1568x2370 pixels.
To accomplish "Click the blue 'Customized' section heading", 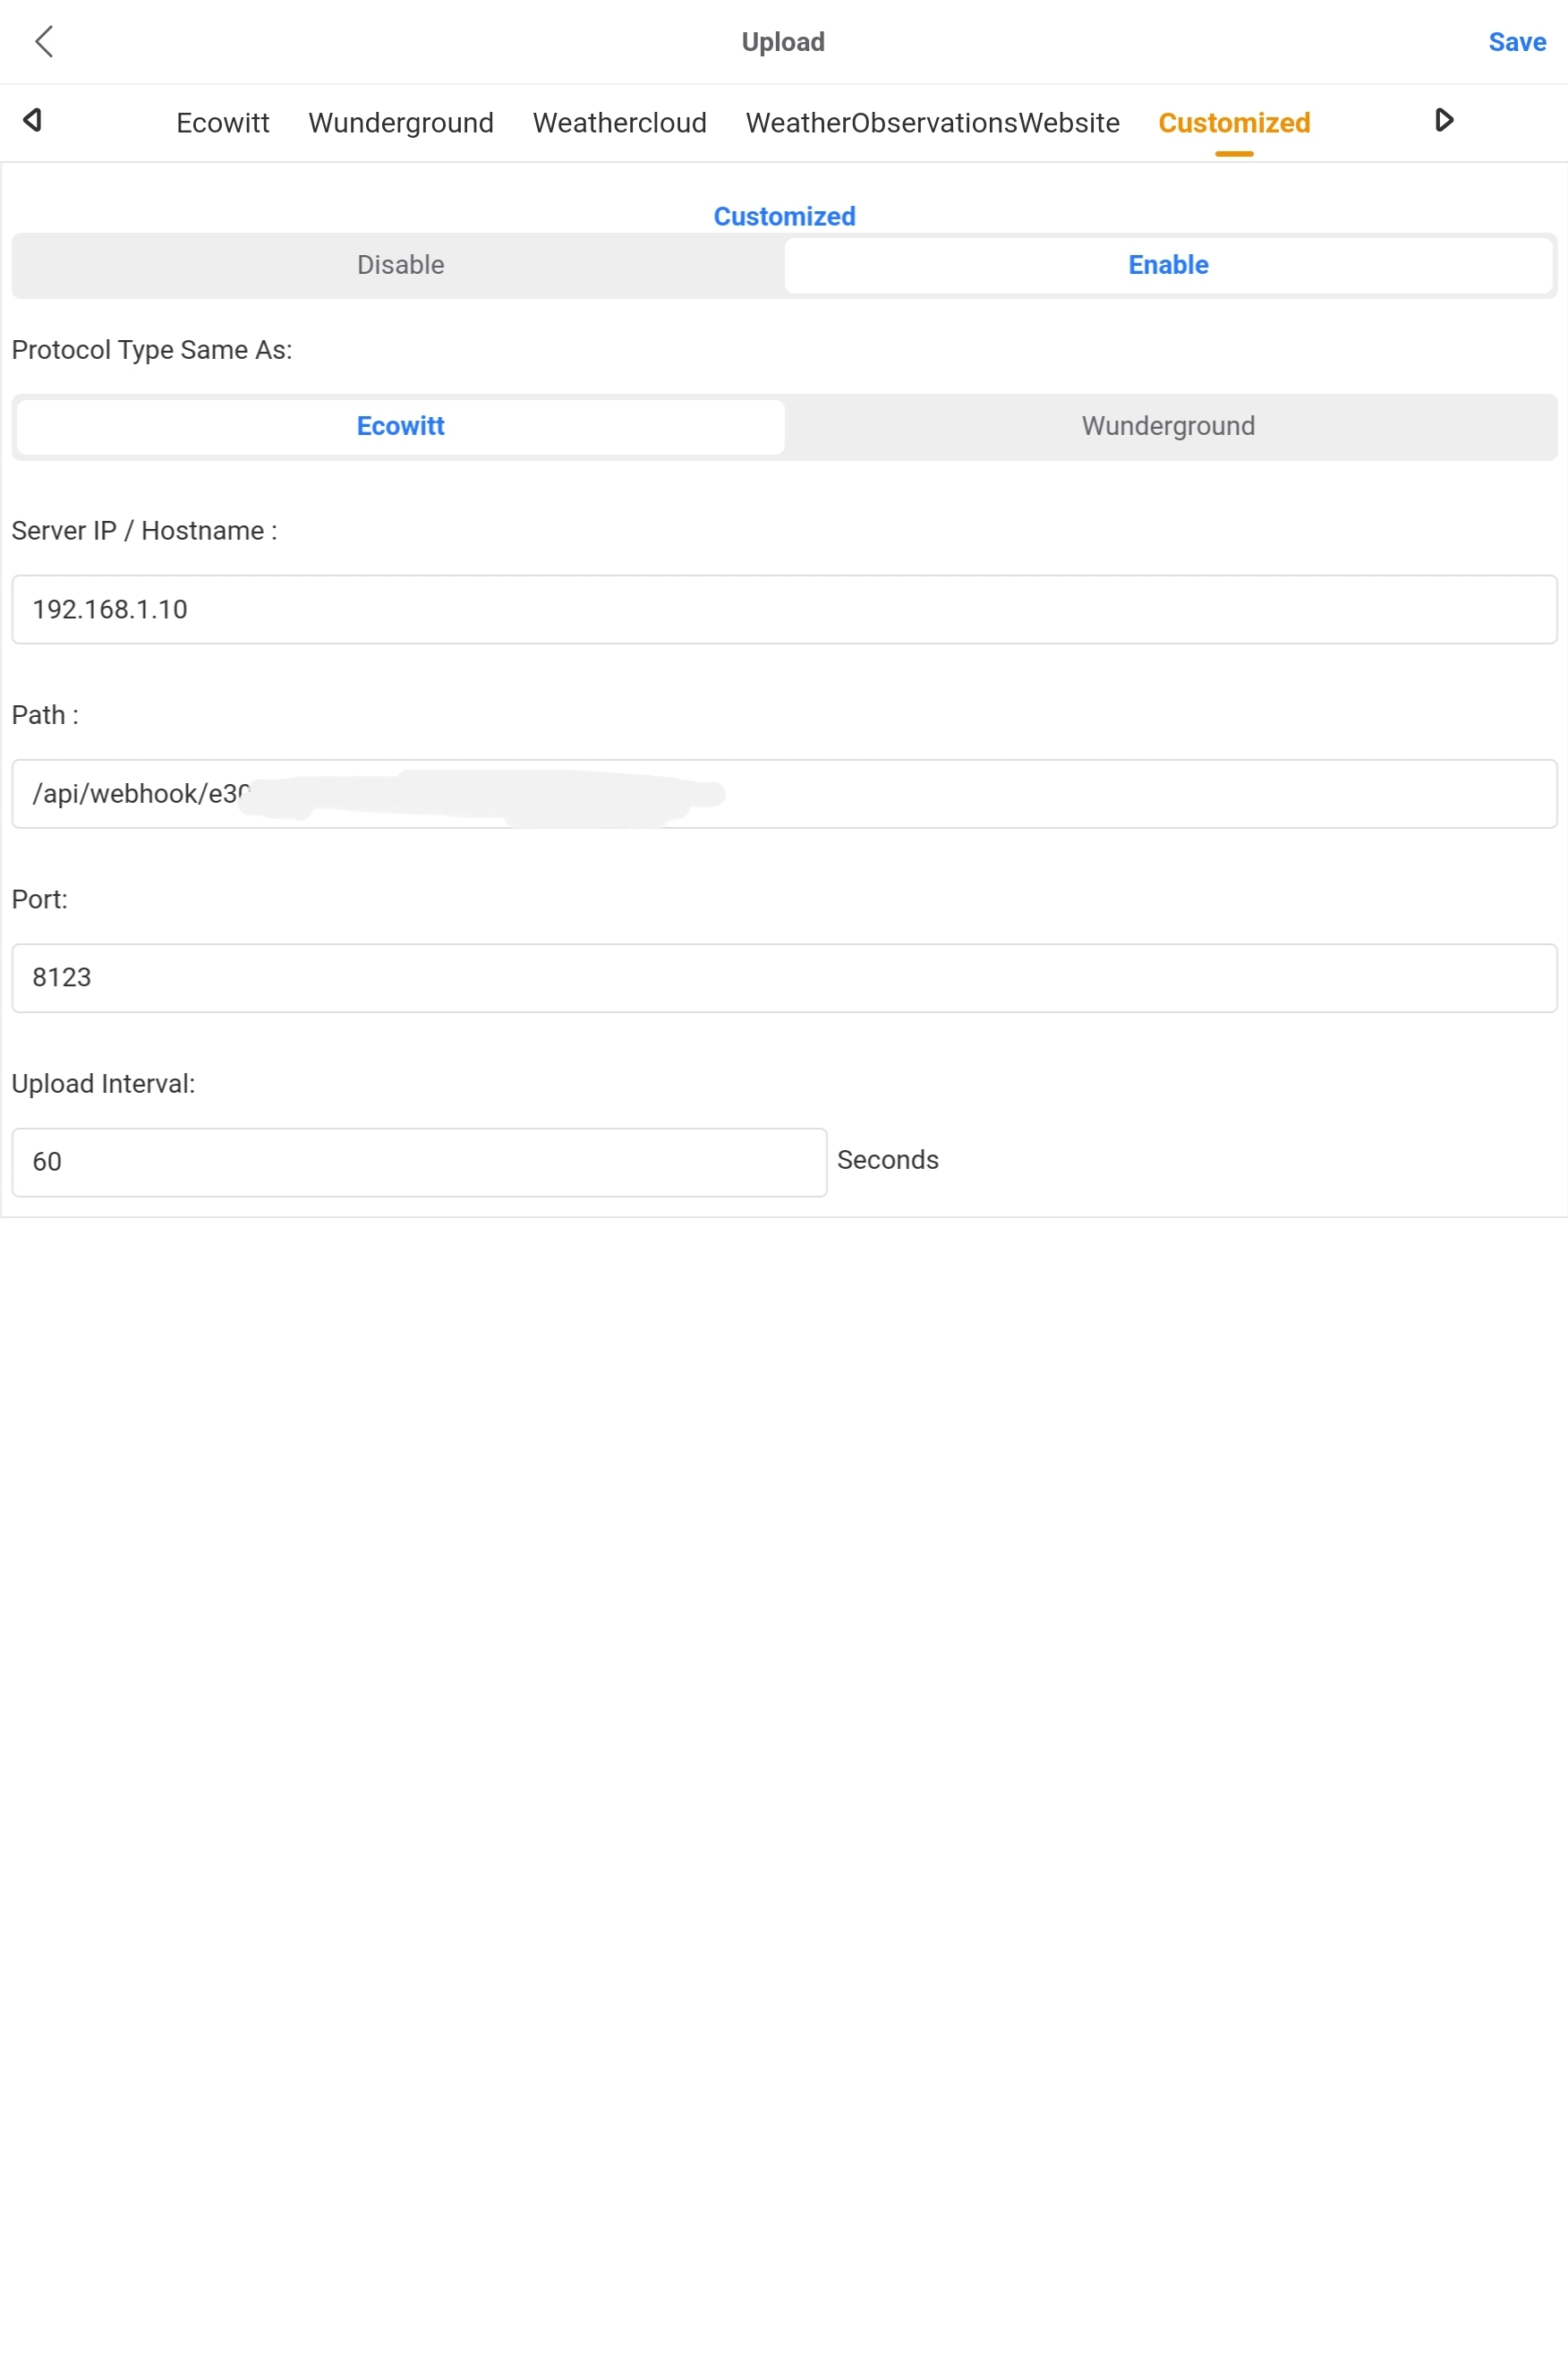I will [784, 216].
